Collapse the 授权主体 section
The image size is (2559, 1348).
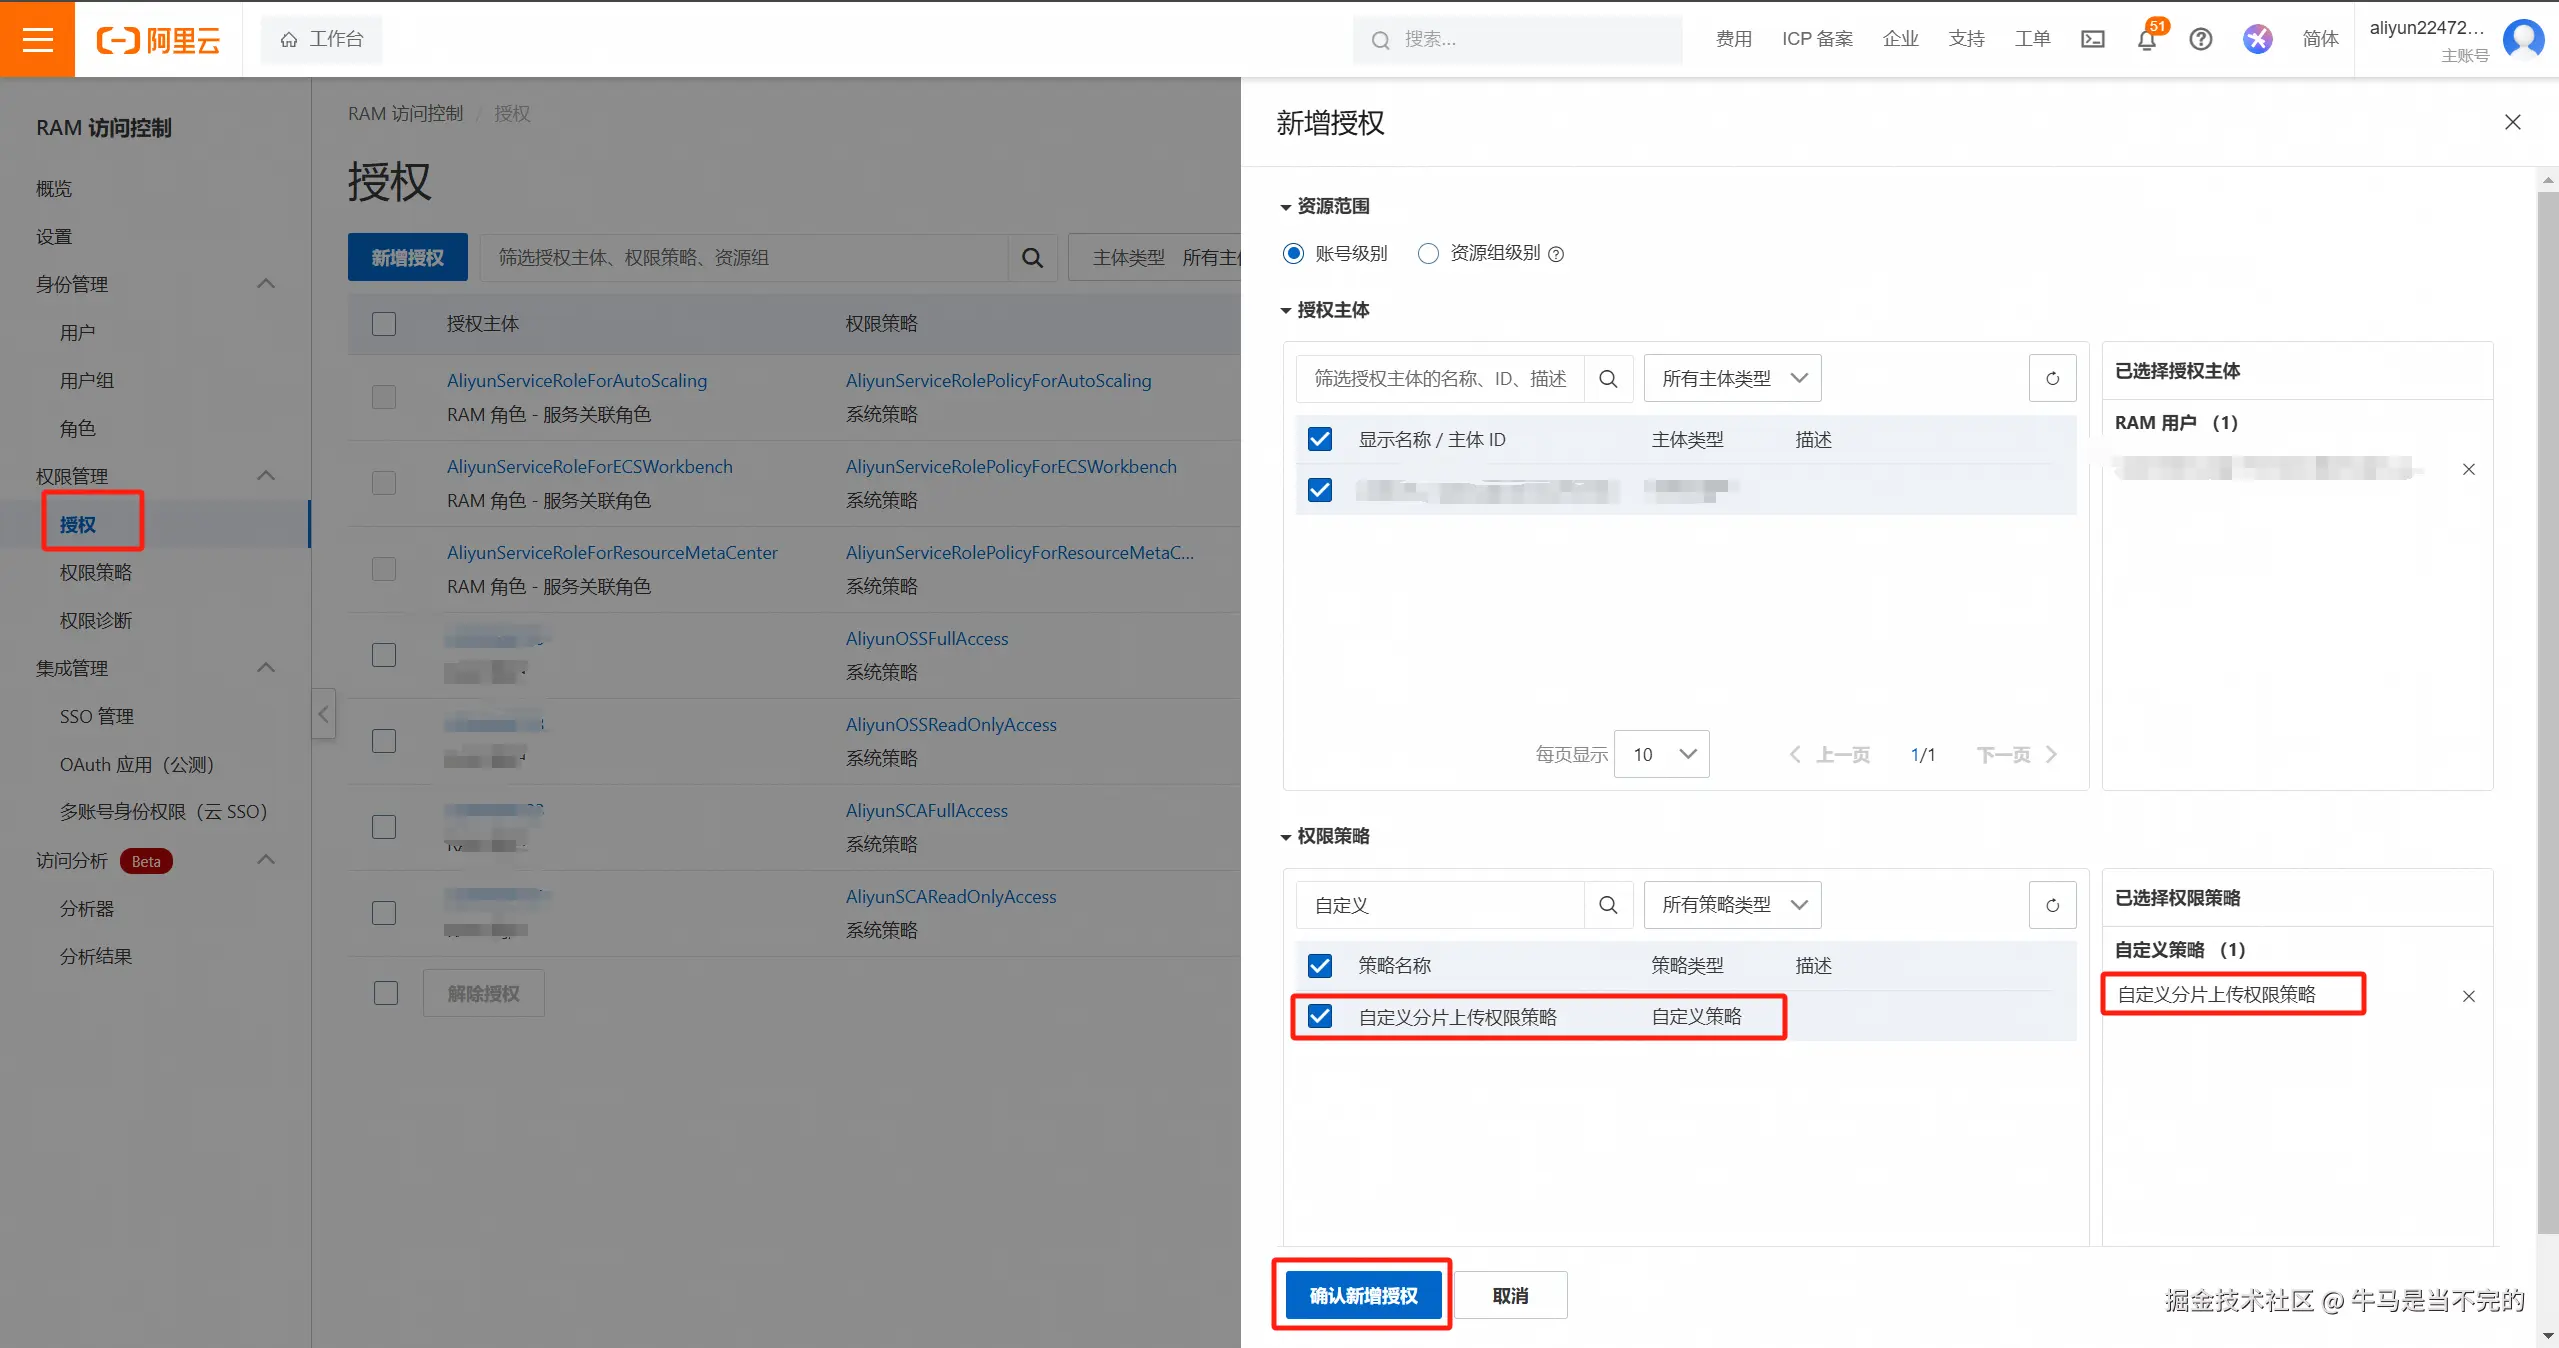pyautogui.click(x=1325, y=310)
